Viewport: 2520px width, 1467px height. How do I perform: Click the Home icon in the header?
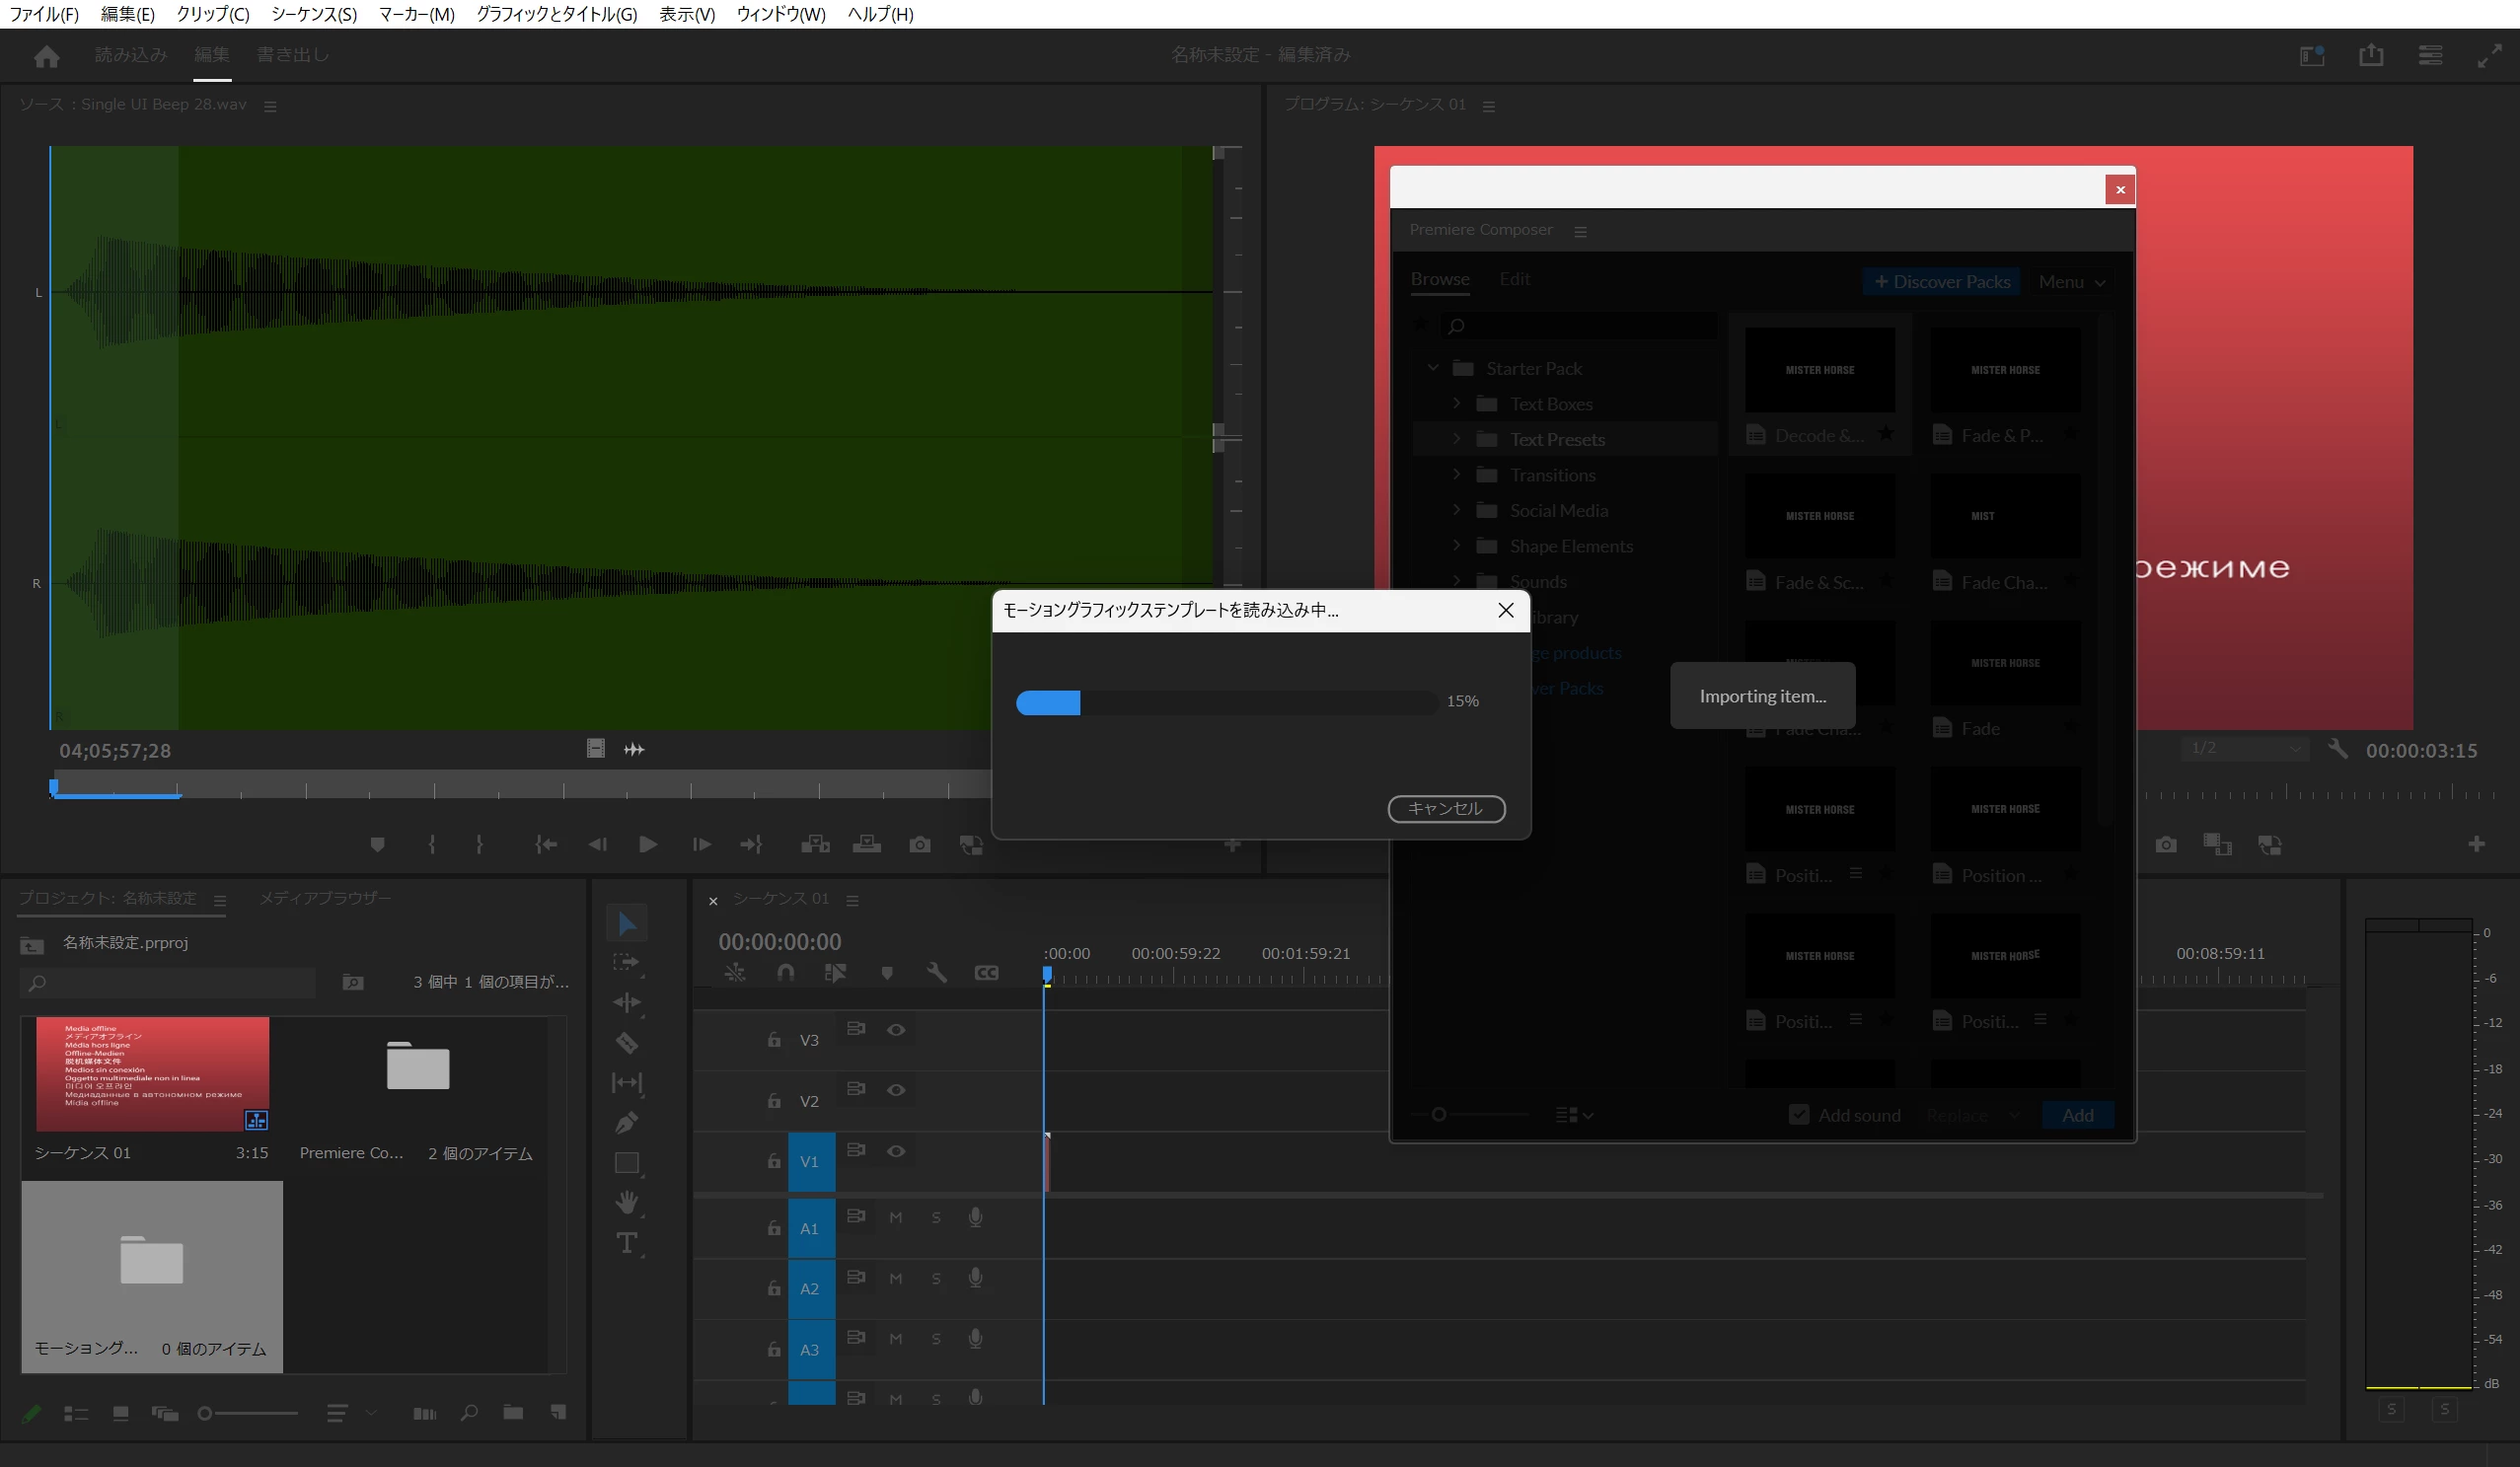(46, 56)
